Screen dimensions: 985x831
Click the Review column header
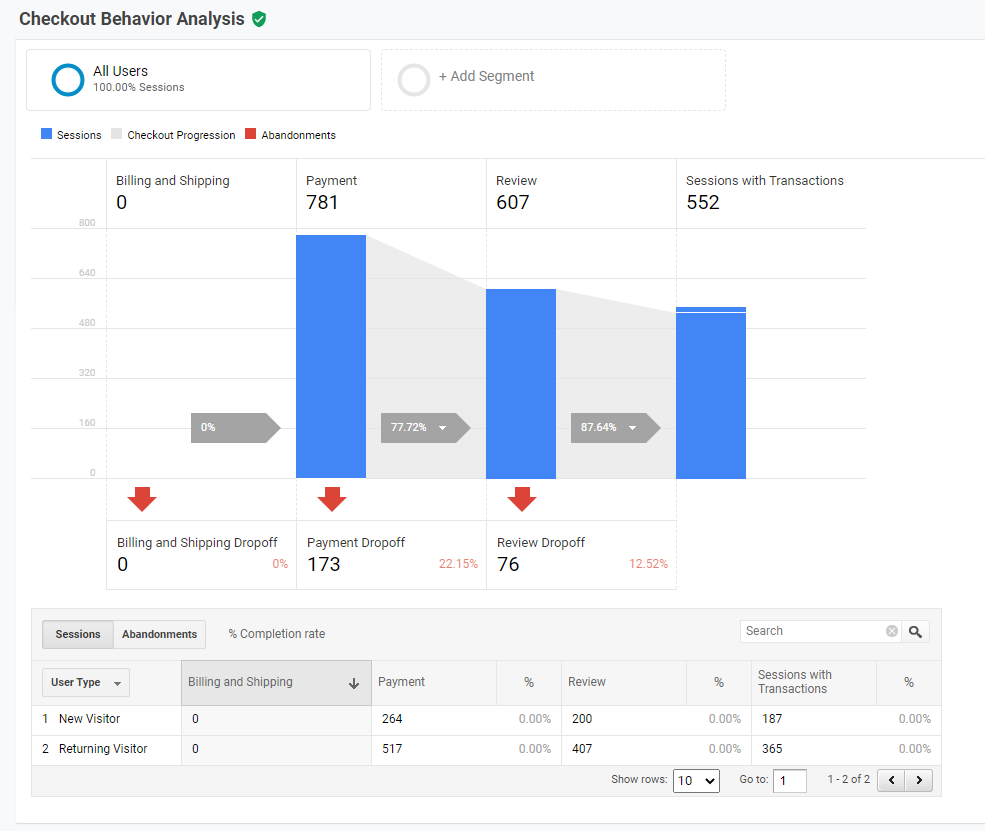click(x=624, y=682)
